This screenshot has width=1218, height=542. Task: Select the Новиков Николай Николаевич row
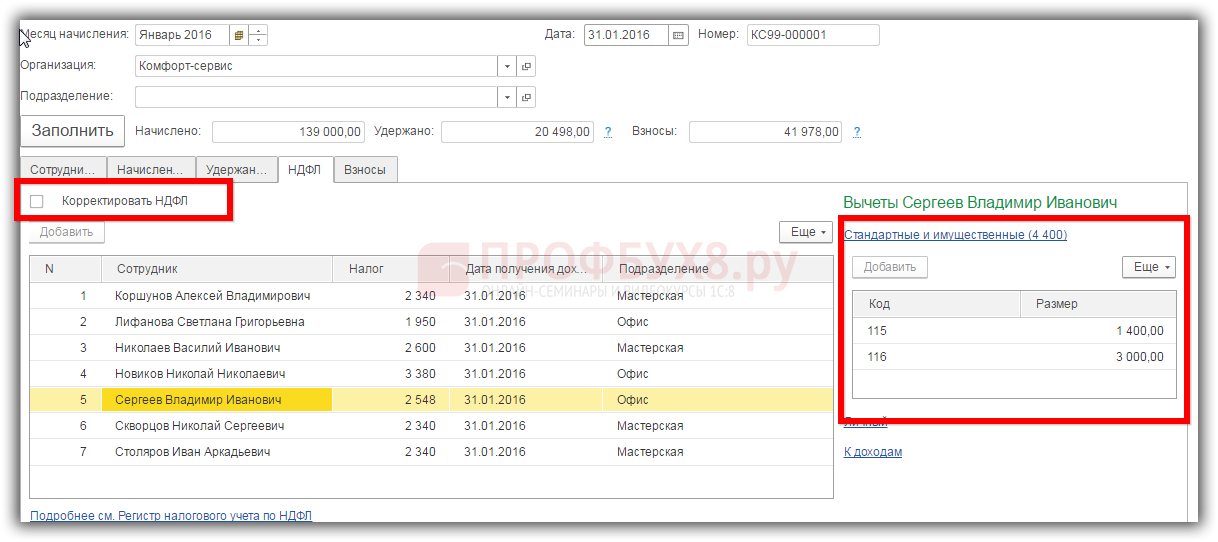point(200,374)
